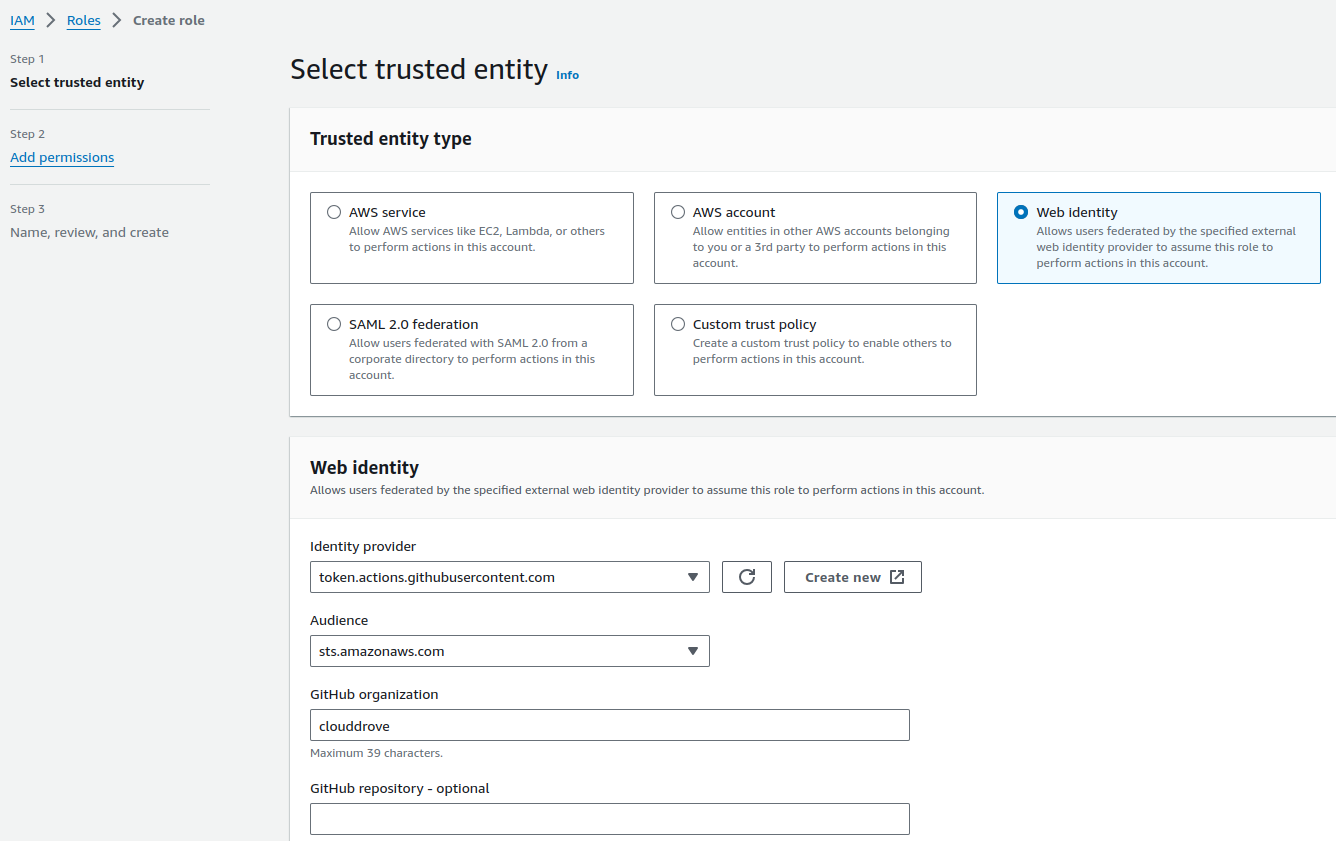The width and height of the screenshot is (1336, 841).
Task: Click the Info link beside the heading
Action: coord(567,75)
